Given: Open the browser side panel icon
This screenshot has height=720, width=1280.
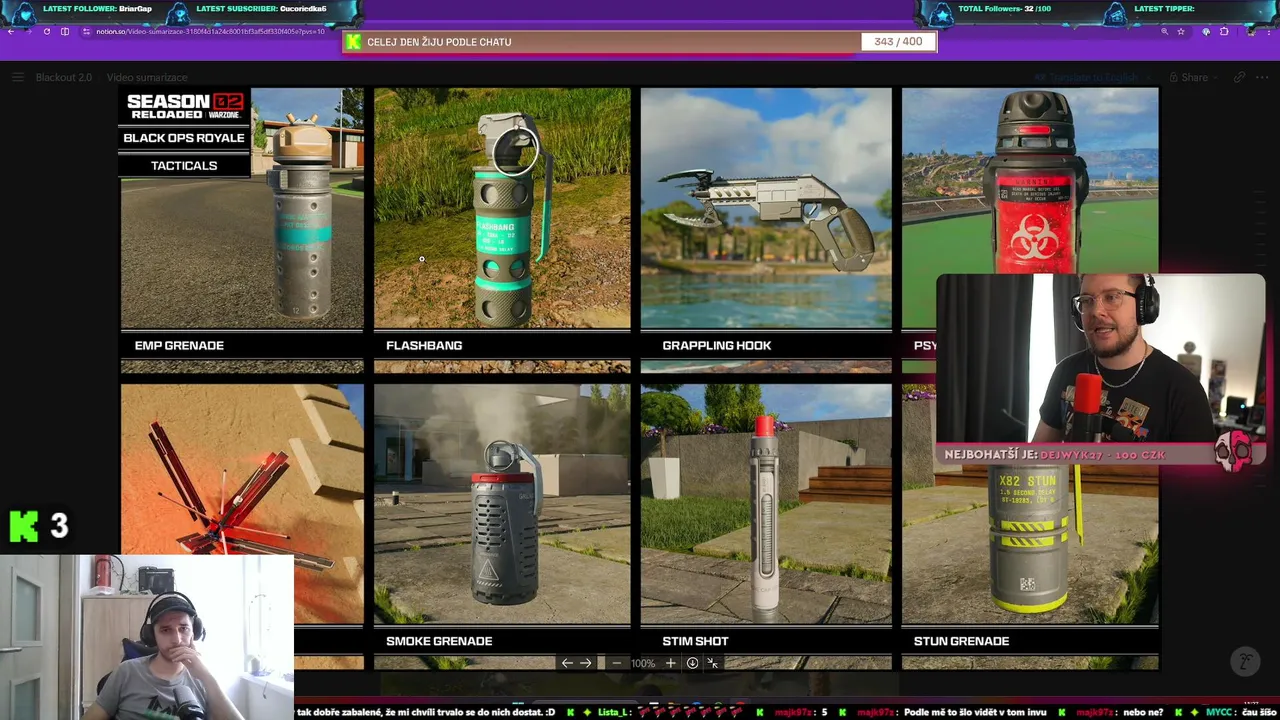Looking at the screenshot, I should point(65,32).
